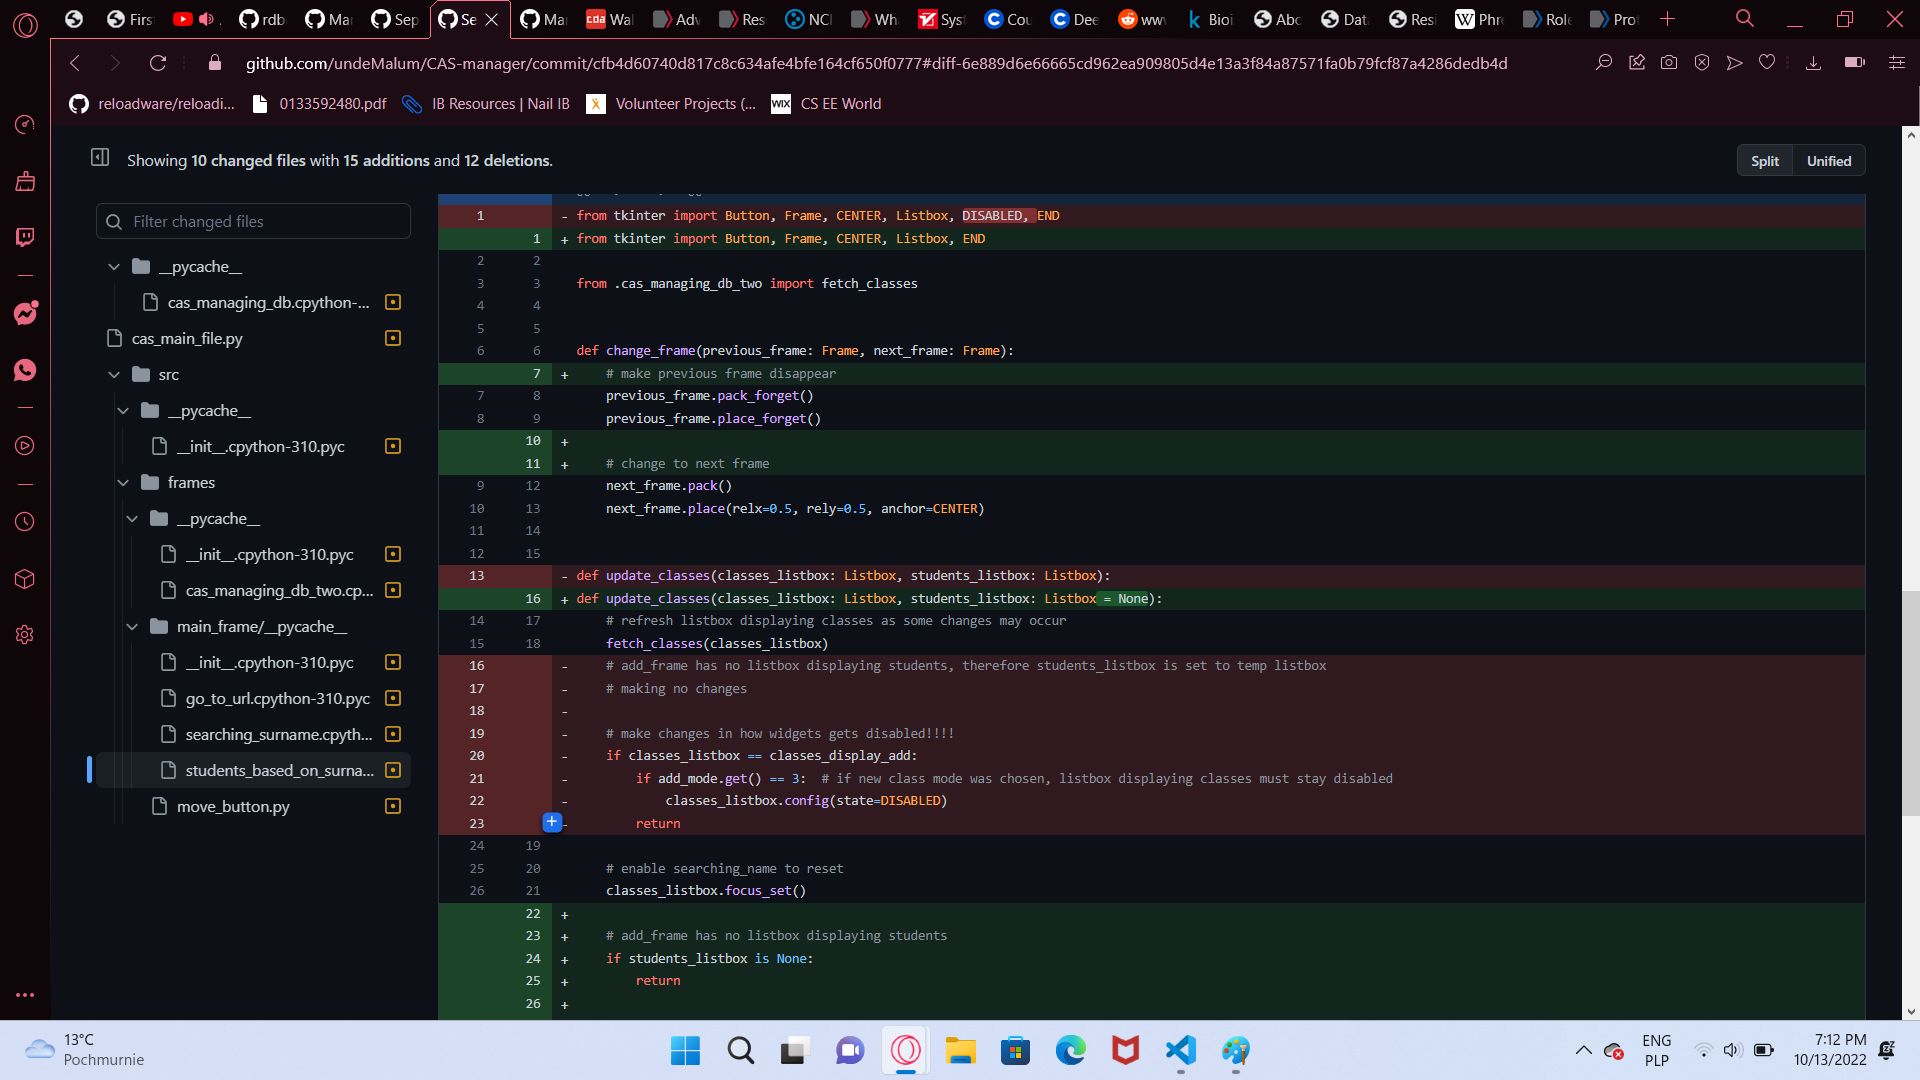Open CS EE World bookmark
1920x1080 pixels.
(x=827, y=104)
